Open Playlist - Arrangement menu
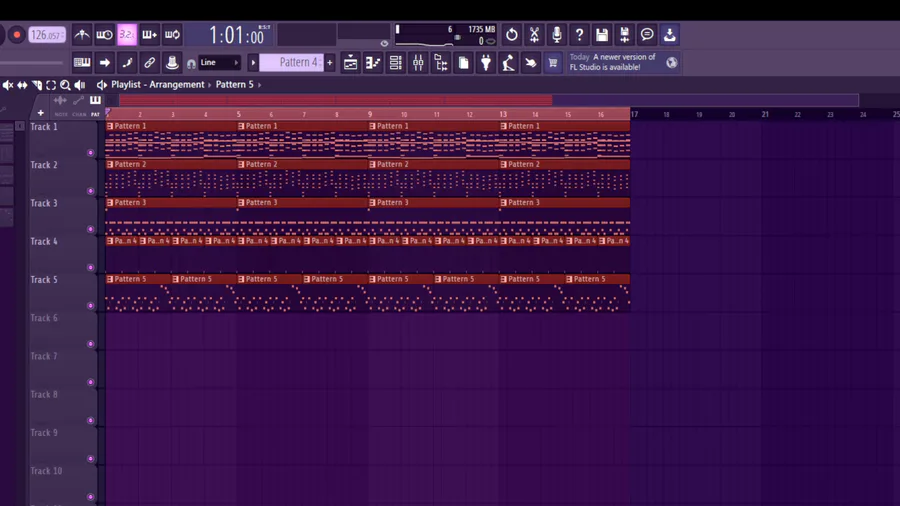The height and width of the screenshot is (506, 900). coord(157,84)
